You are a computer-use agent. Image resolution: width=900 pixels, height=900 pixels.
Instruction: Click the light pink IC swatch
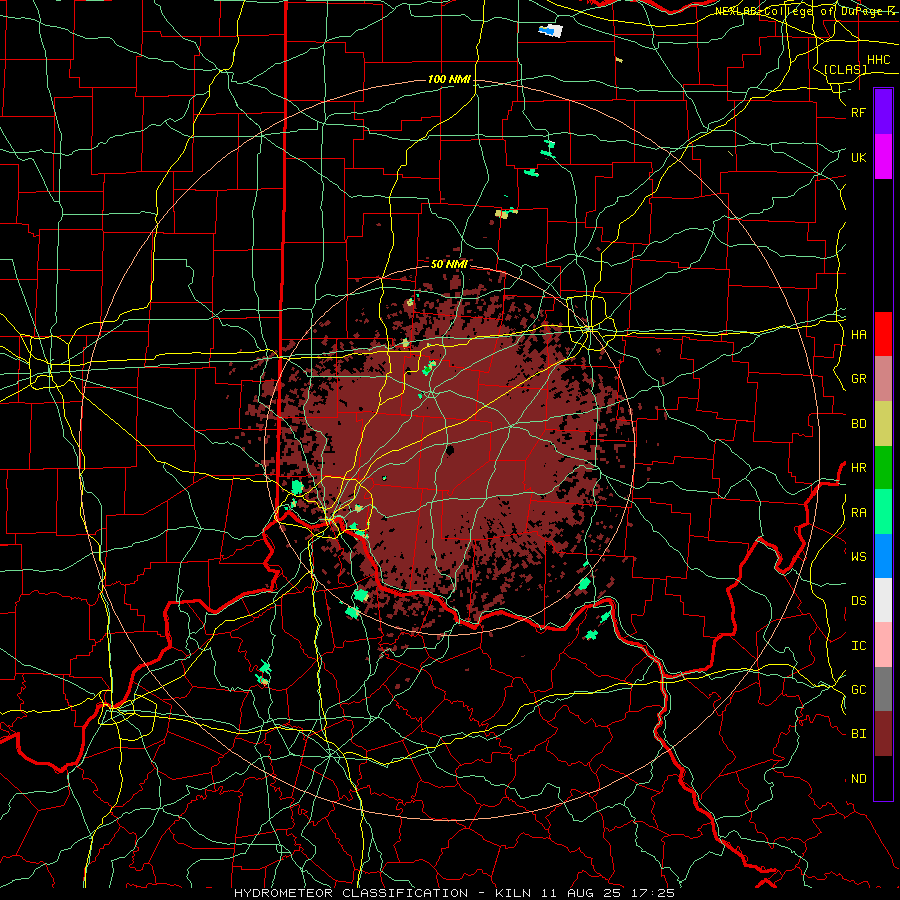883,645
